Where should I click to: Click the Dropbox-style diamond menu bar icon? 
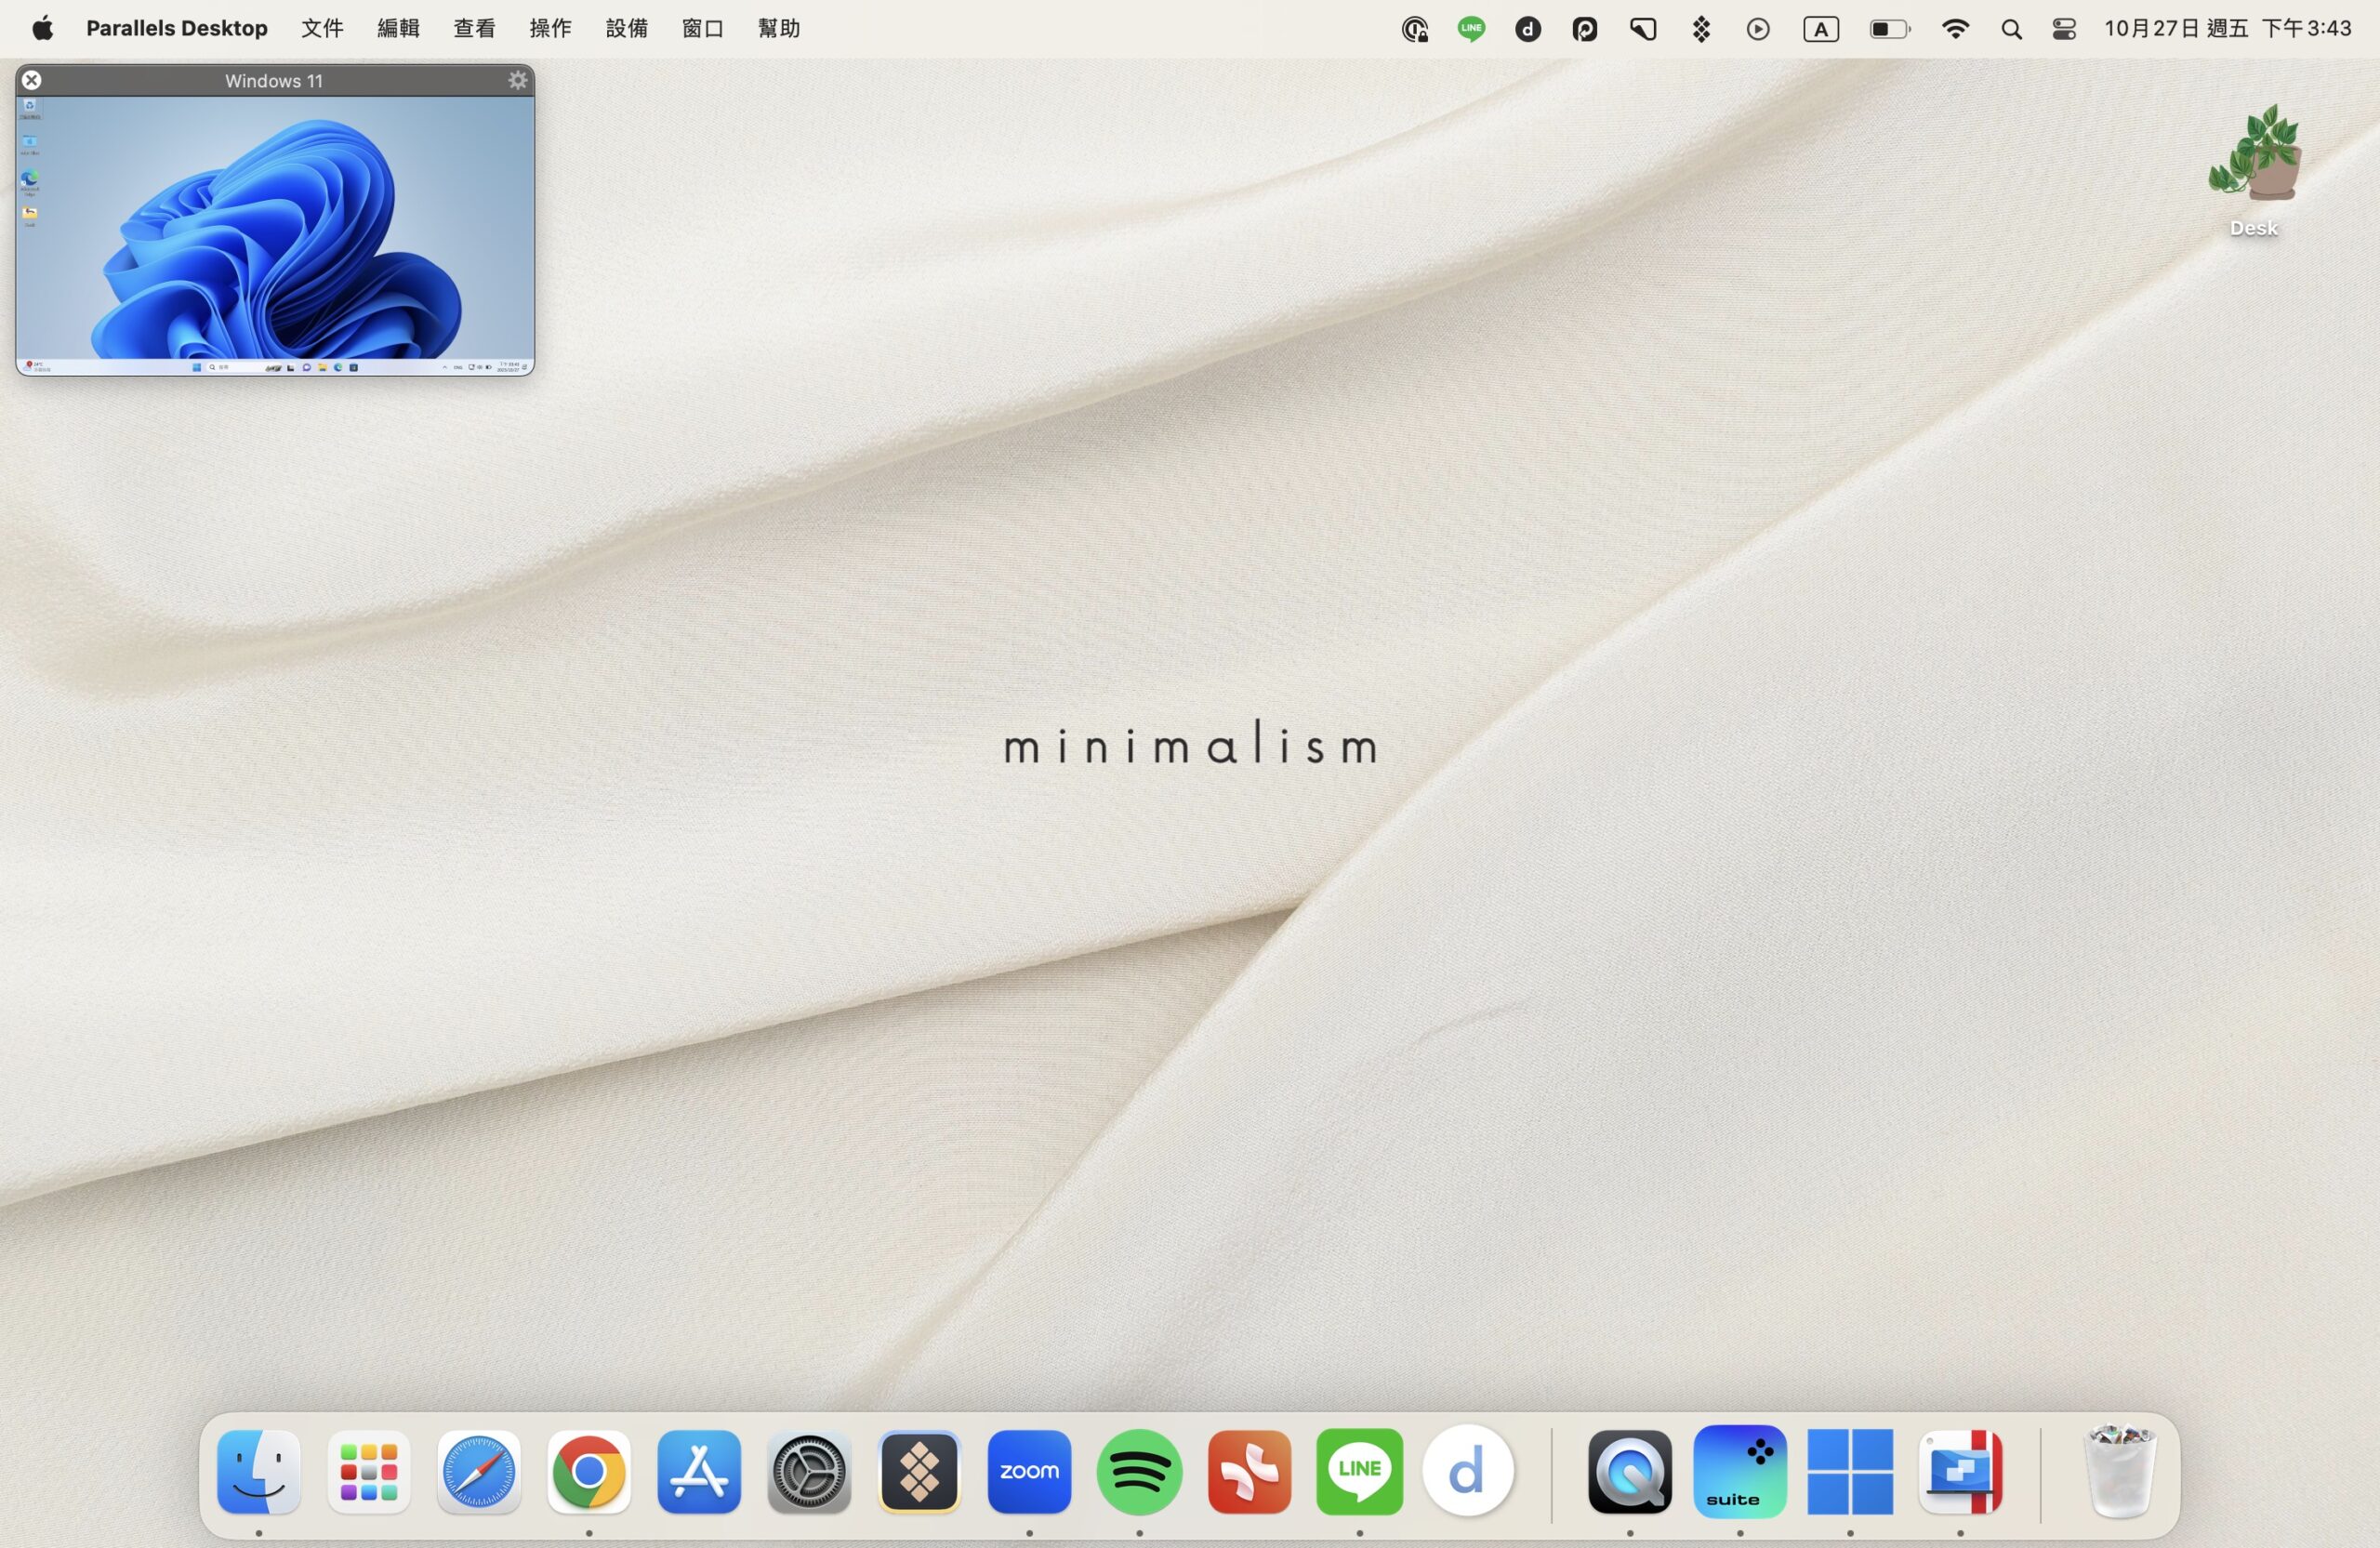1701,29
